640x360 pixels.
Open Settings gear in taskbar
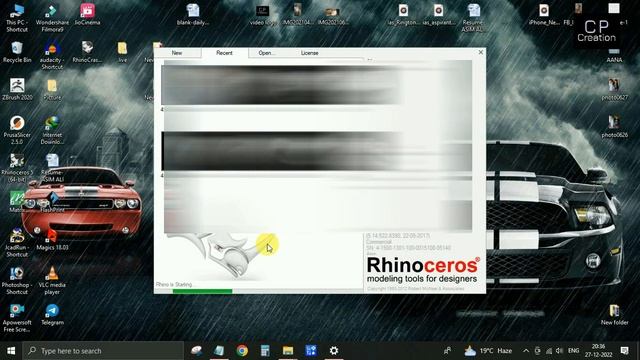(334, 351)
